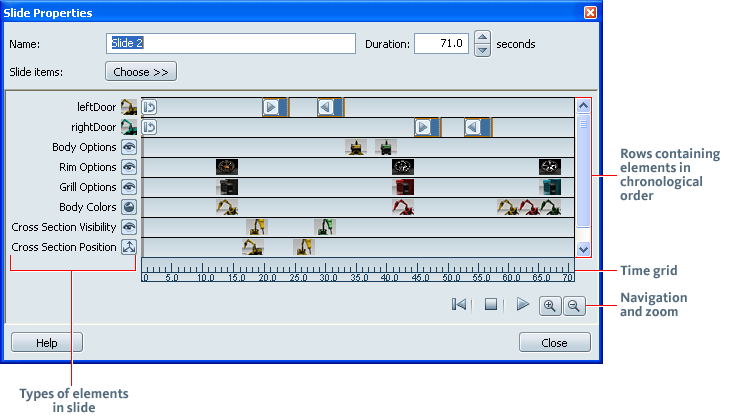Close the Slide Properties dialog via X
The height and width of the screenshot is (420, 729).
click(x=590, y=13)
